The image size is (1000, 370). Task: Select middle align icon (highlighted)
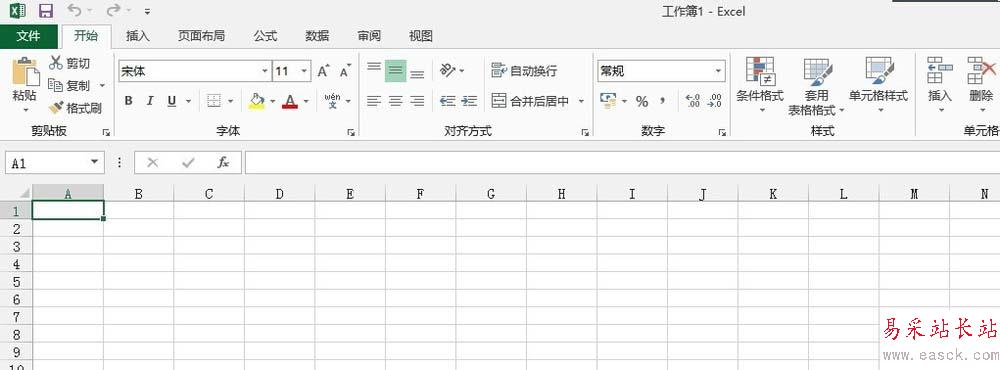tap(395, 70)
